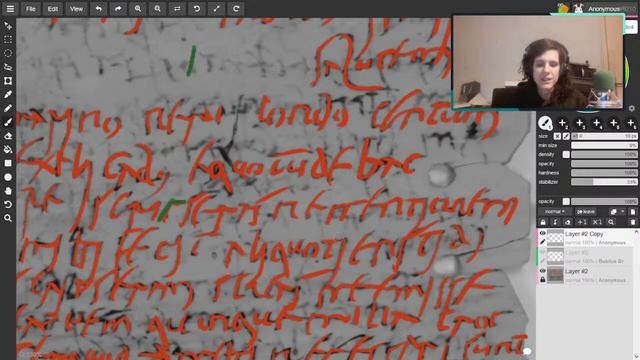640x360 pixels.
Task: Adjust the brush opacity slider
Action: (604, 164)
